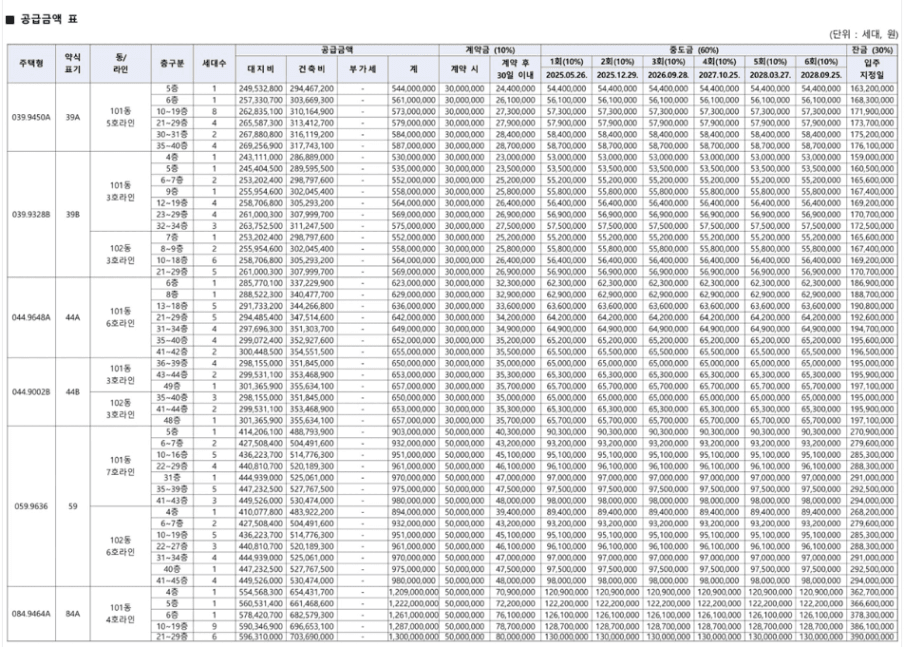Click total price '544,000,000'
Viewport: 904px width, 647px height.
[413, 89]
